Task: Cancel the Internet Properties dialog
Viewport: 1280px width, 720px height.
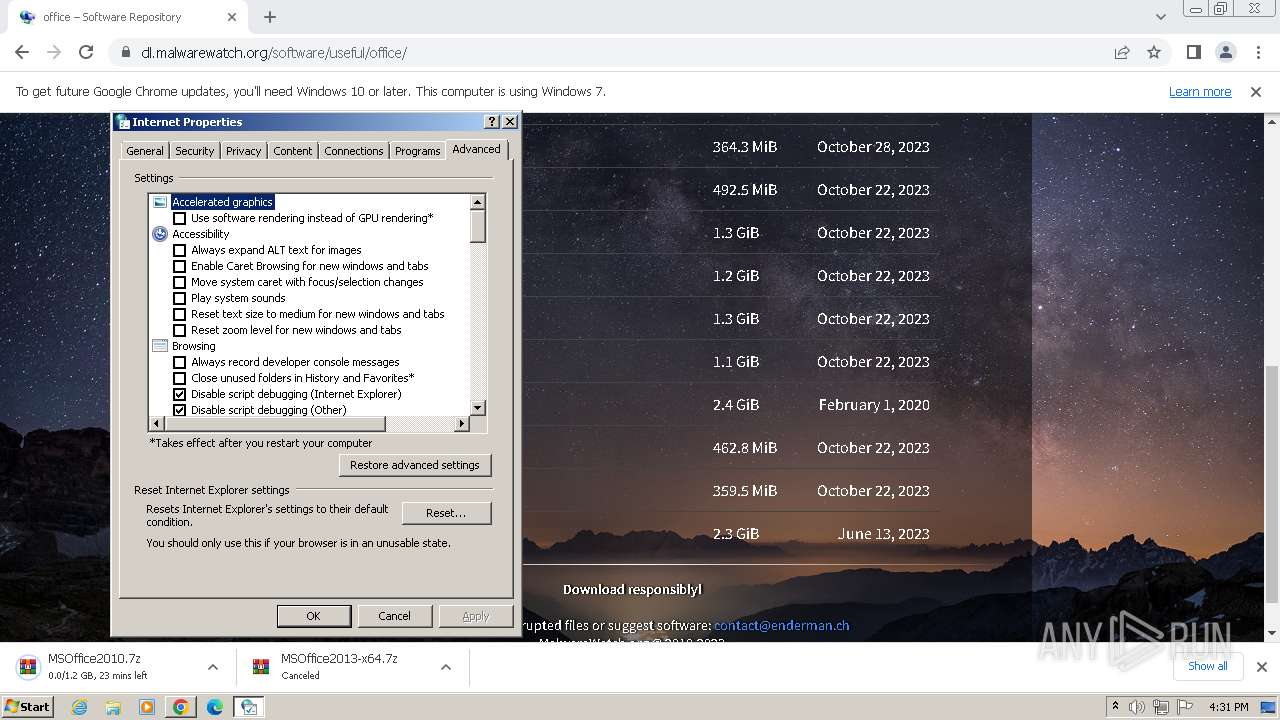Action: pos(394,616)
